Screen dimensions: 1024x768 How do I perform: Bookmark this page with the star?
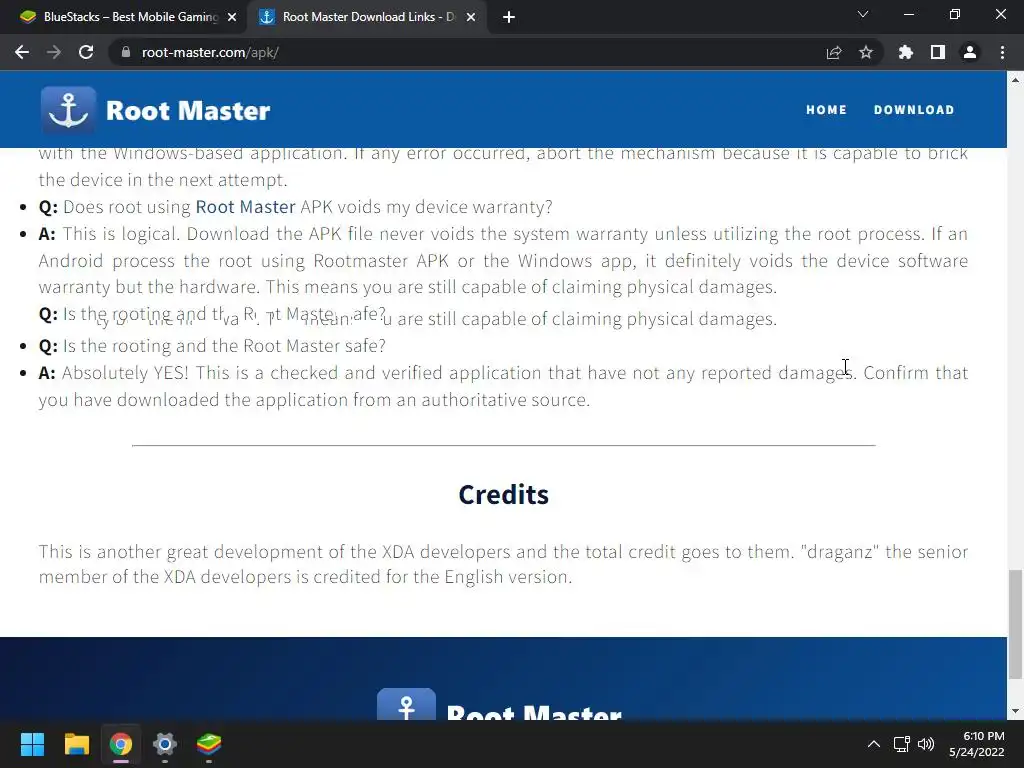click(x=866, y=52)
